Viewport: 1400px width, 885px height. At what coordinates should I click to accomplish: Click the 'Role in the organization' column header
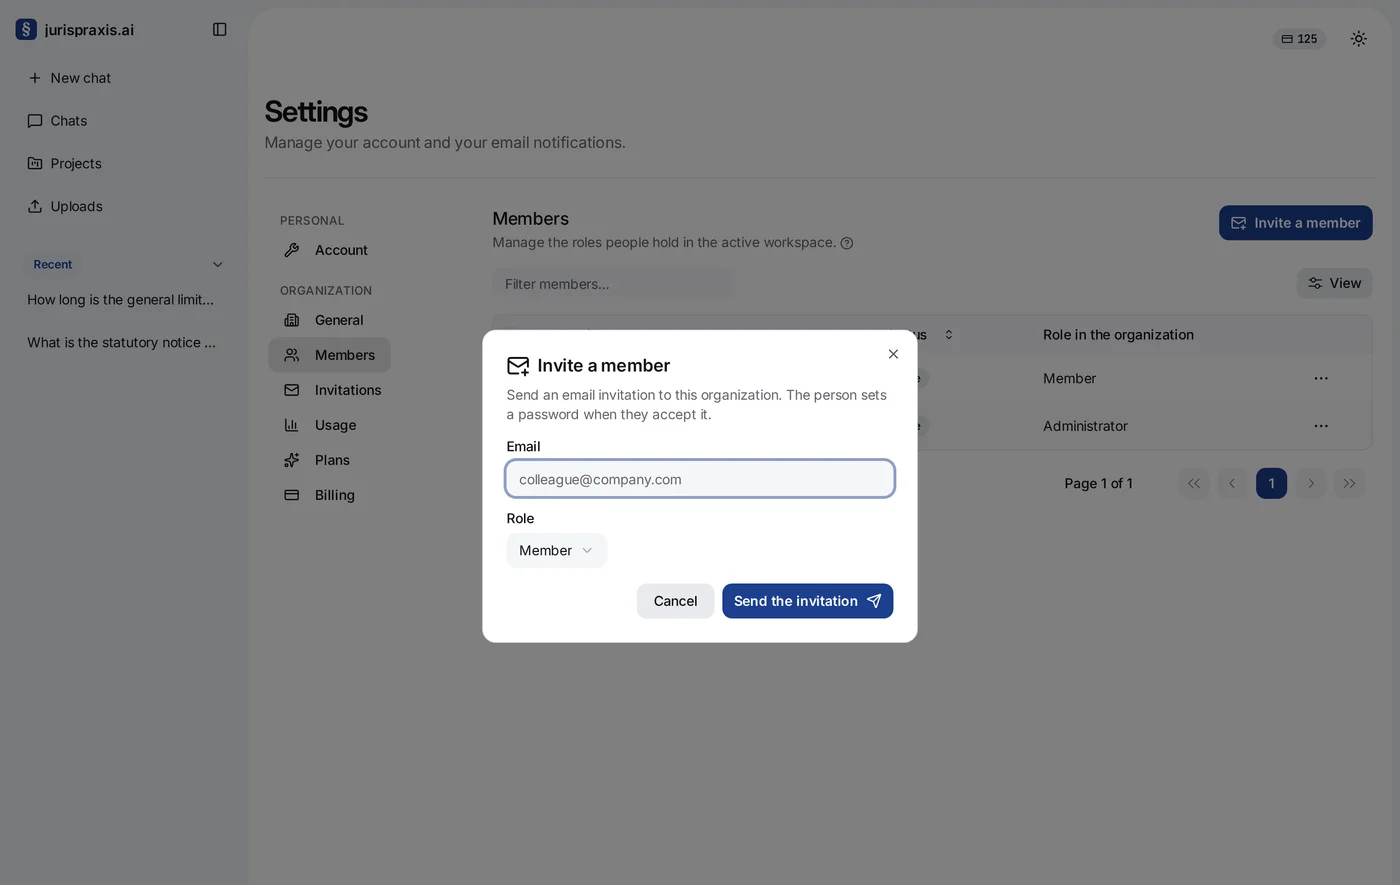coord(1118,335)
